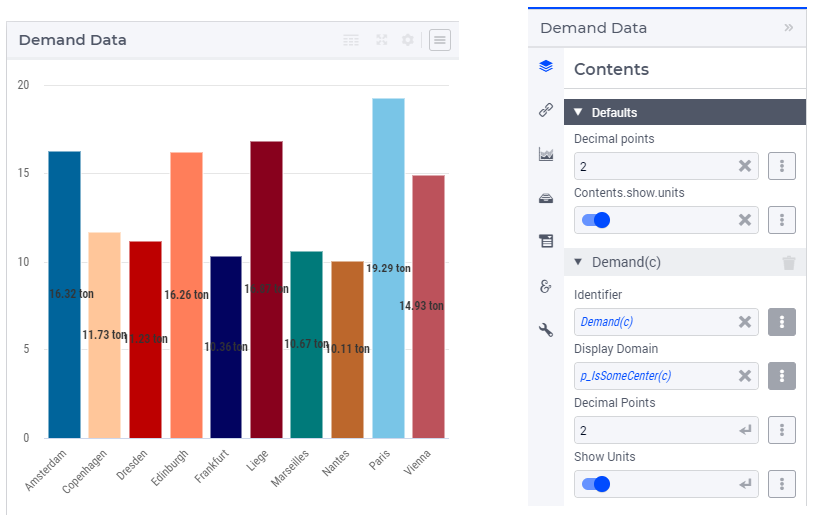Open the Contents layers tab icon
814x517 pixels.
[545, 67]
